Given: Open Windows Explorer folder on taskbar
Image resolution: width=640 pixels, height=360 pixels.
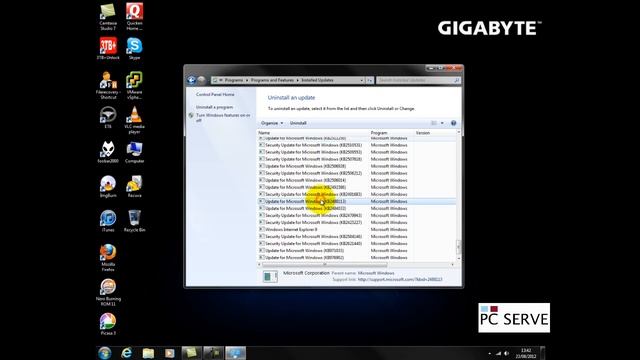Looking at the screenshot, I should (x=148, y=353).
